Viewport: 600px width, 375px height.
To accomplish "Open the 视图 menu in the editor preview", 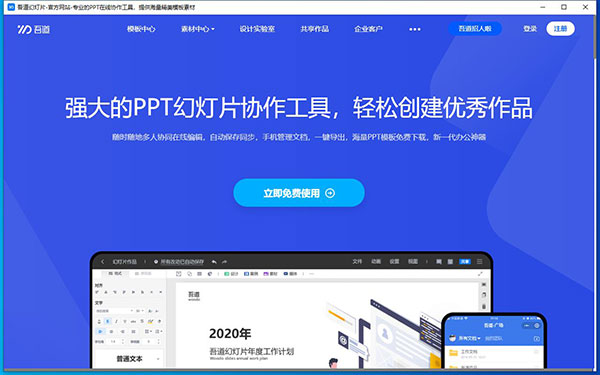I will pyautogui.click(x=412, y=261).
